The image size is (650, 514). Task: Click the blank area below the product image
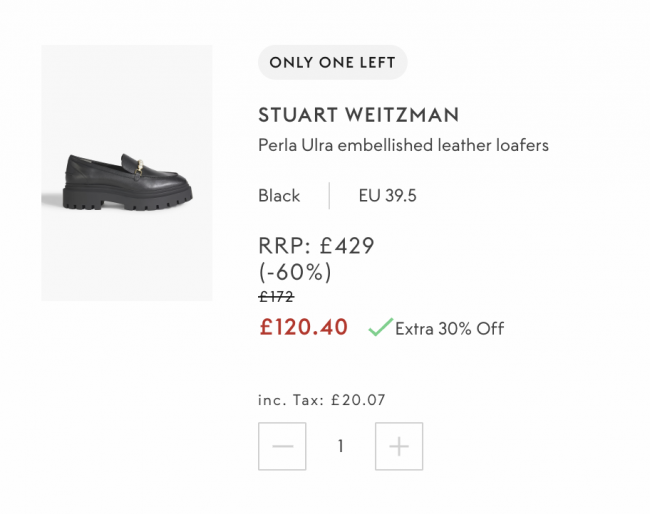127,394
